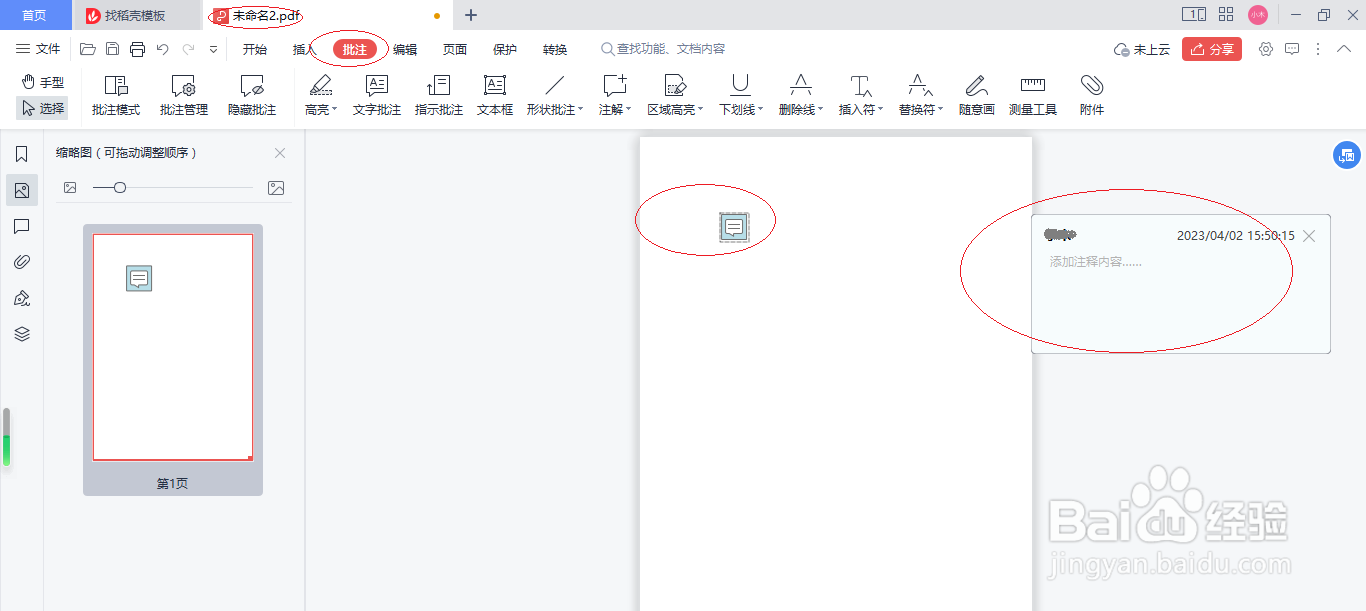Open the bookmarks sidebar panel
The image size is (1366, 611).
pos(22,154)
